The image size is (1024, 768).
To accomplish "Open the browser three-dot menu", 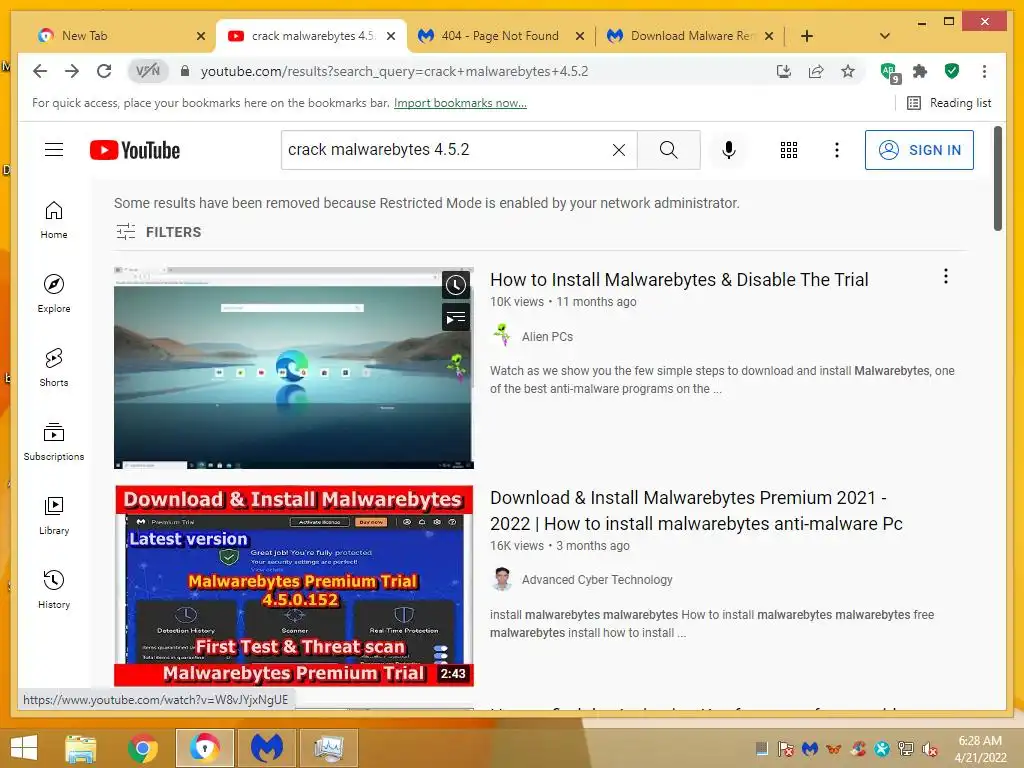I will [984, 71].
